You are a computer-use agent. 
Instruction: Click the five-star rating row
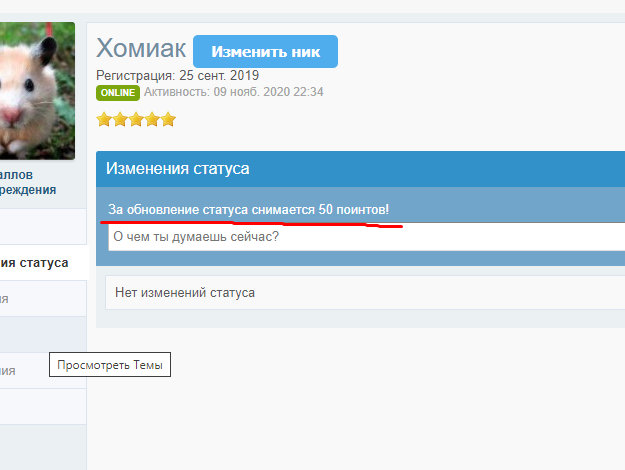pos(136,119)
